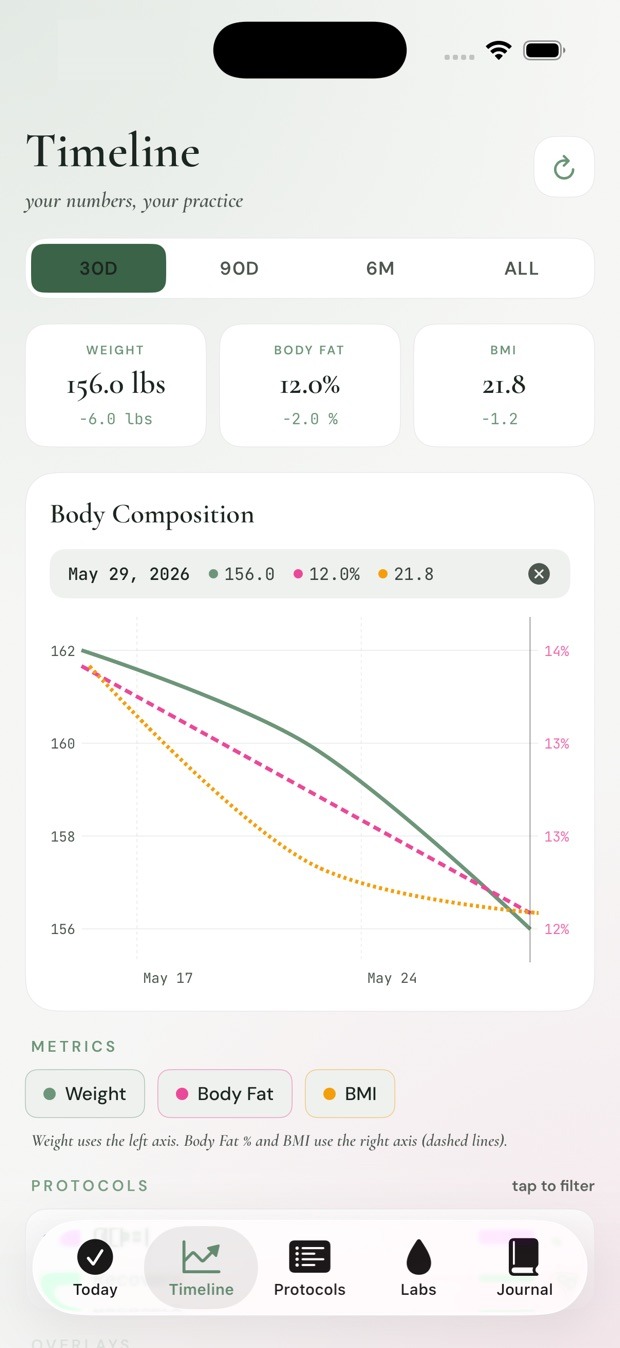This screenshot has height=1348, width=620.
Task: Check the Wi-Fi status icon
Action: (x=498, y=50)
